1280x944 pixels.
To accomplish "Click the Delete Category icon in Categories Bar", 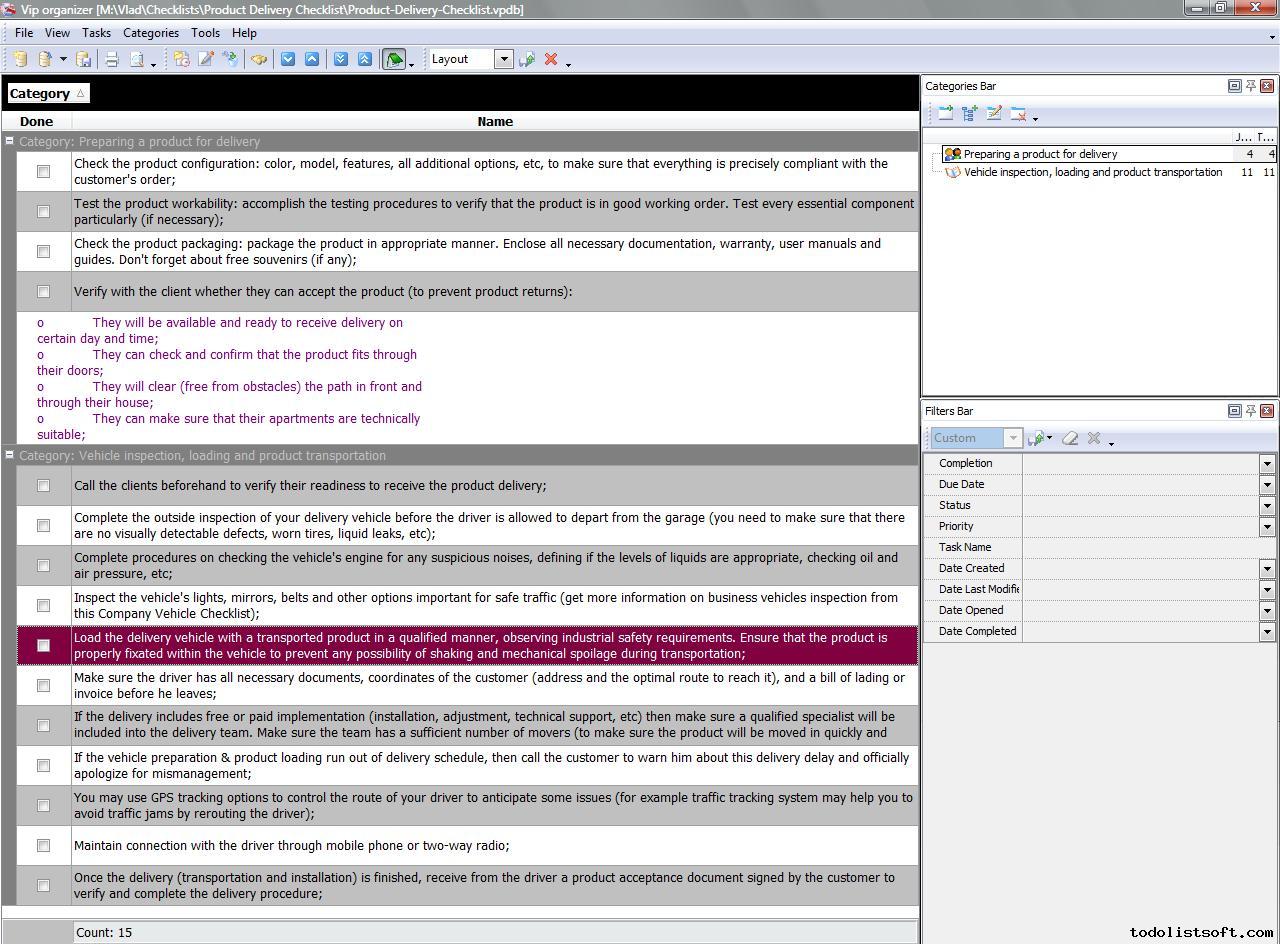I will [x=1018, y=114].
